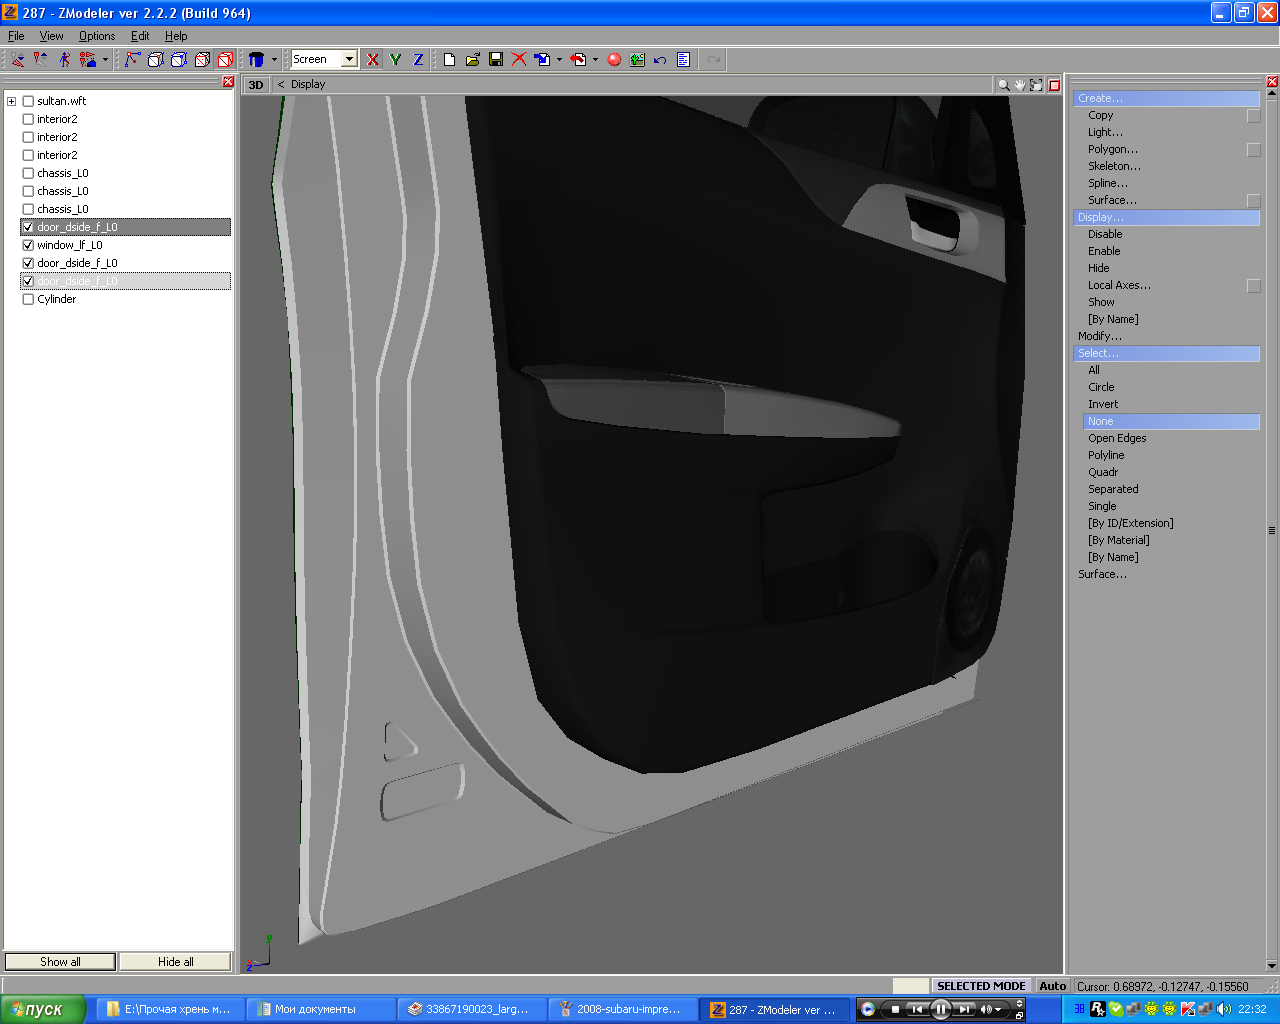
Task: Open the Screen axis dropdown
Action: (349, 60)
